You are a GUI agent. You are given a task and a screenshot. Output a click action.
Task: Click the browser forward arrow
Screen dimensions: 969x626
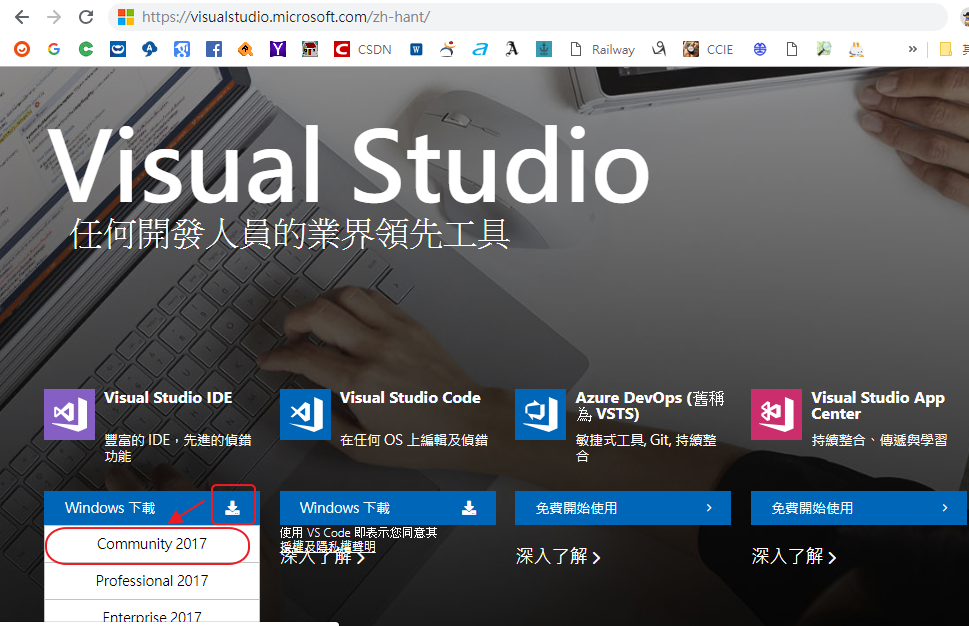click(54, 17)
